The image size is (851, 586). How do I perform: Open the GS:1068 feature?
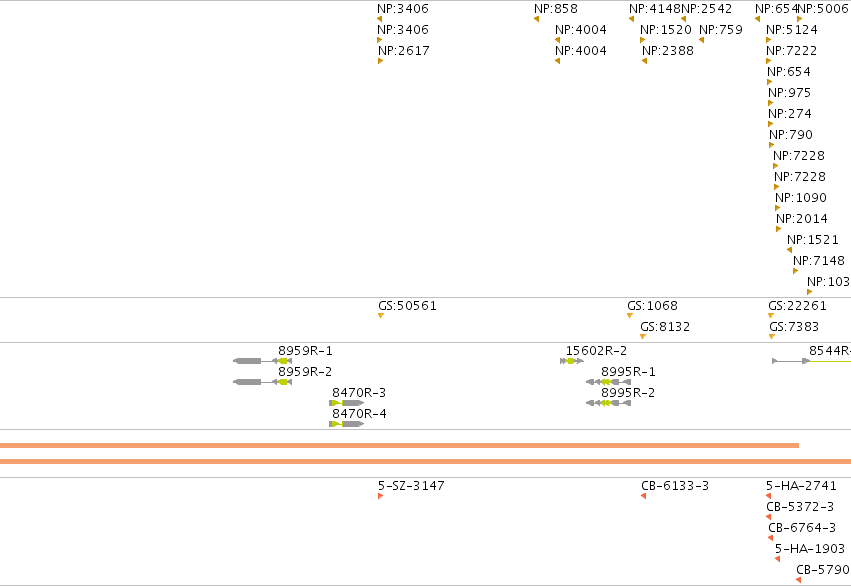(652, 306)
